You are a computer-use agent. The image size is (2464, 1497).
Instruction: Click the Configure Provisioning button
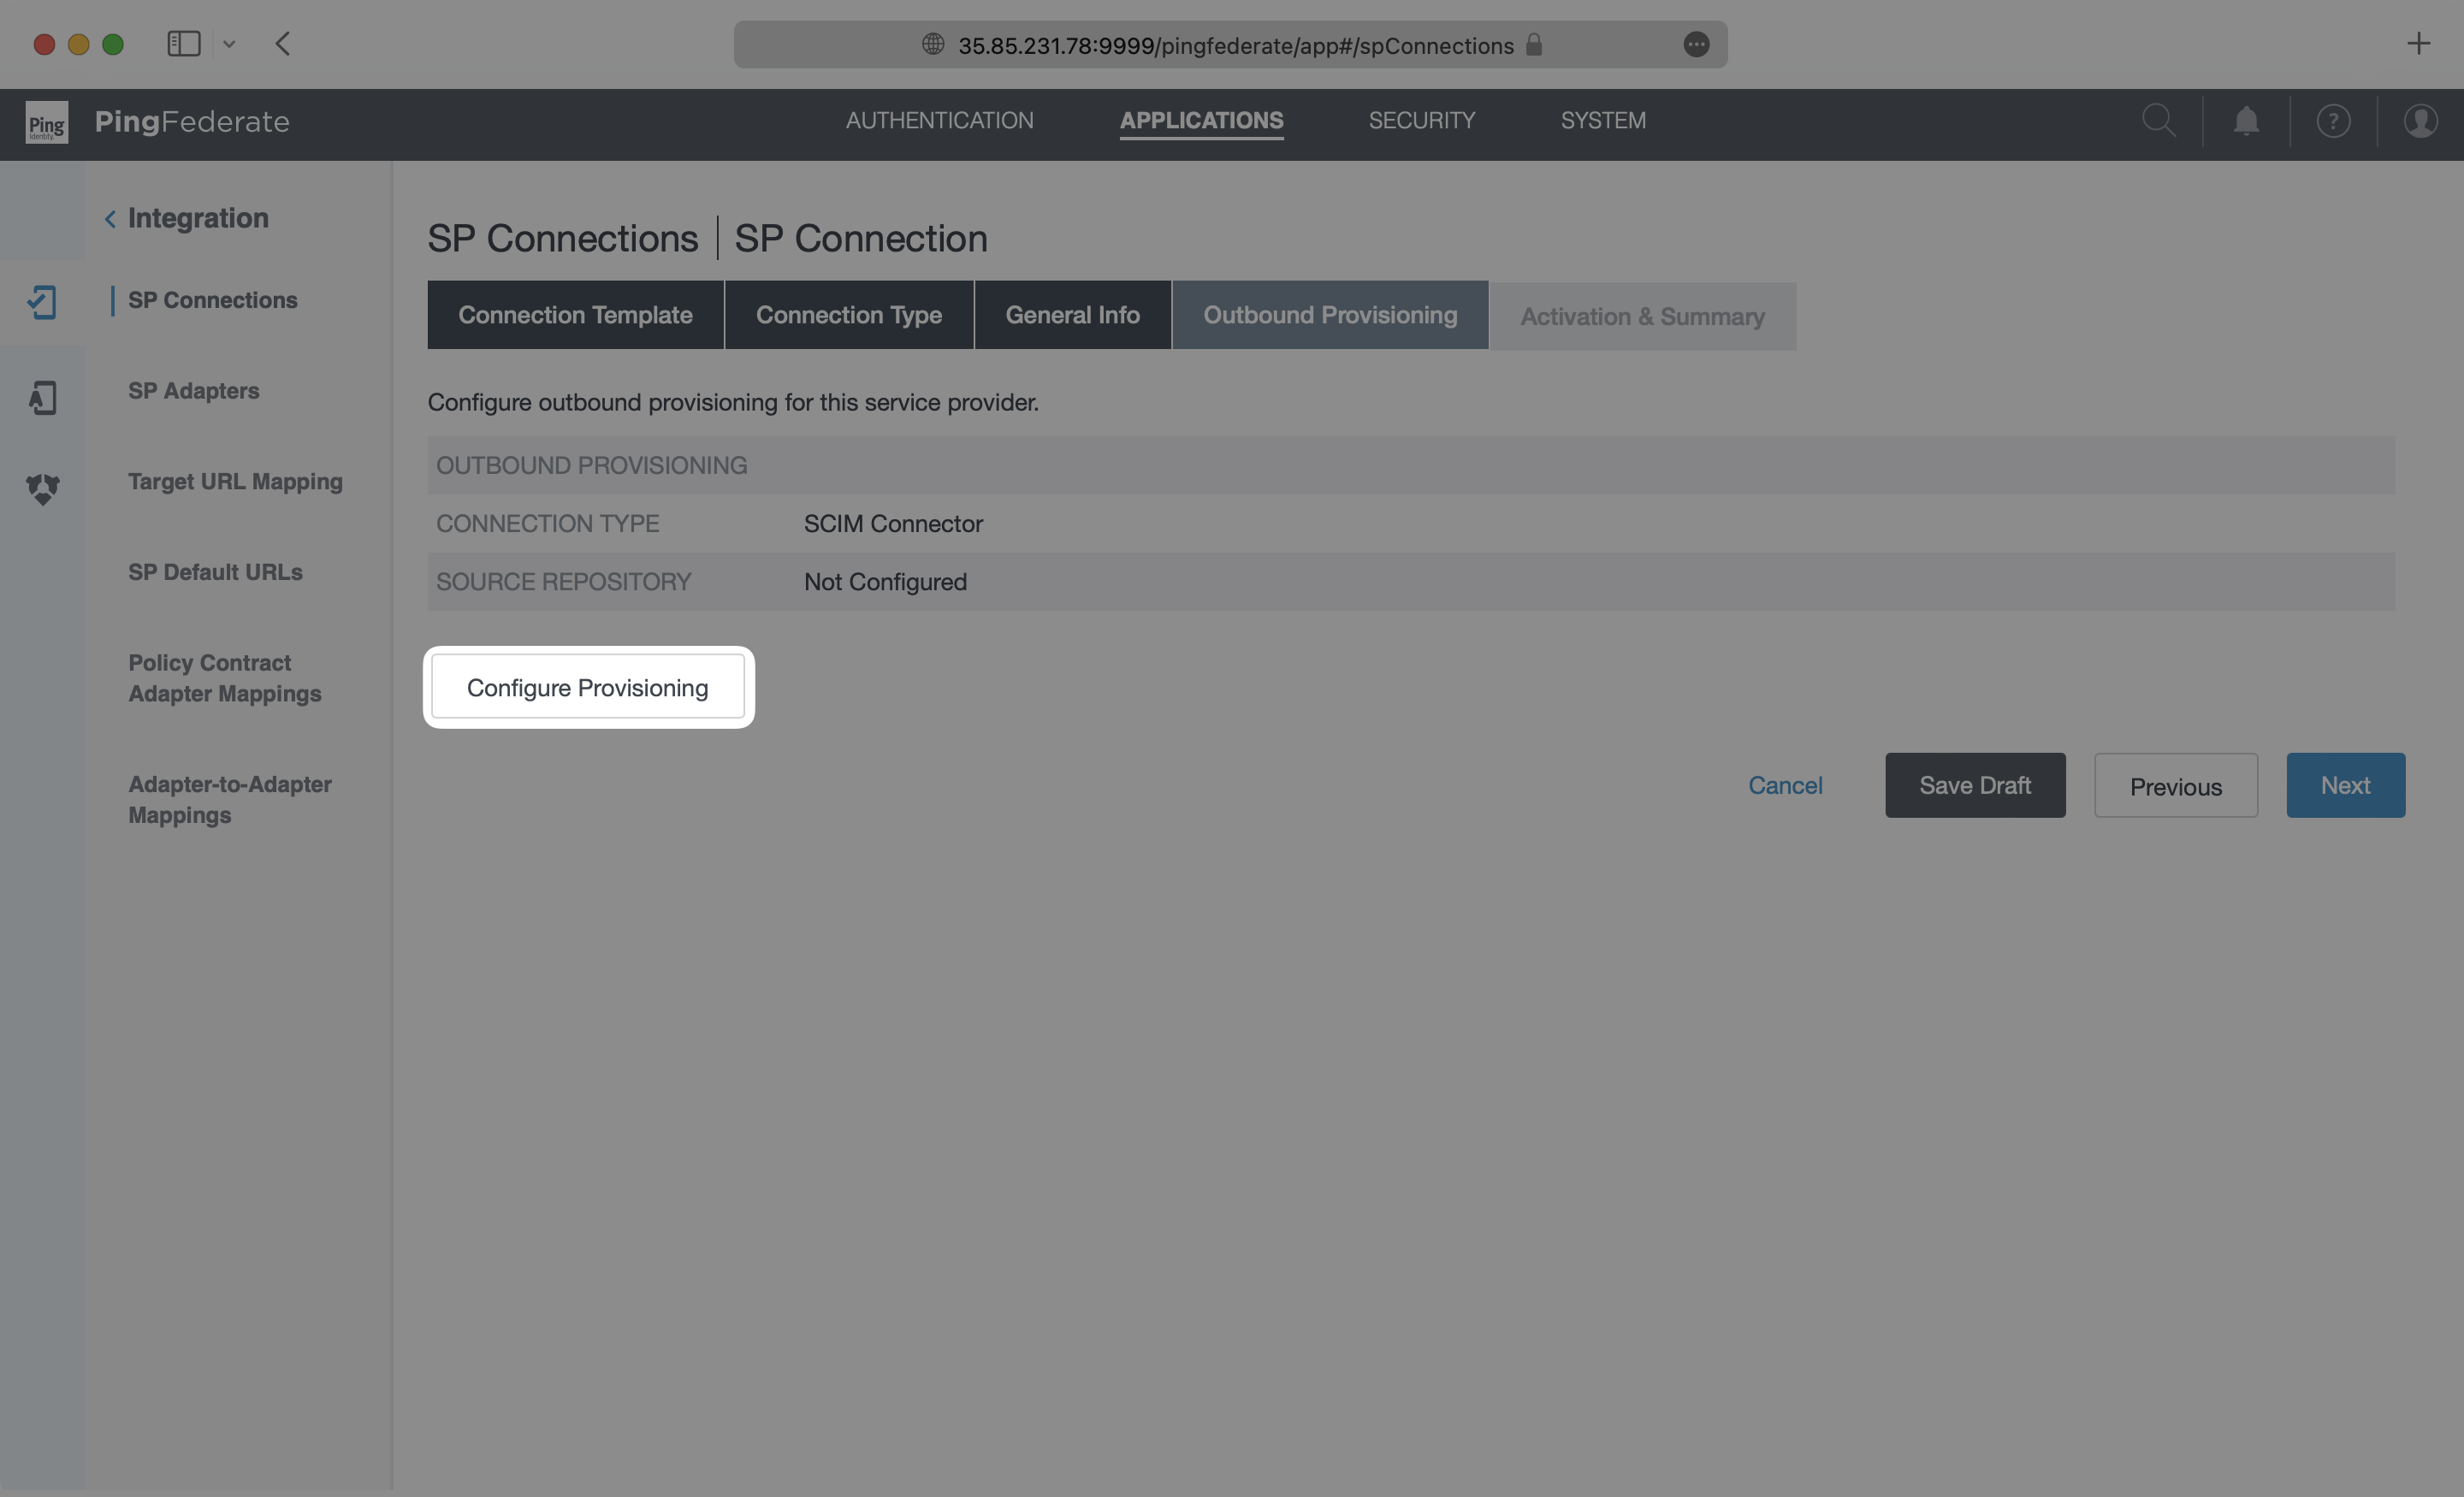(588, 688)
